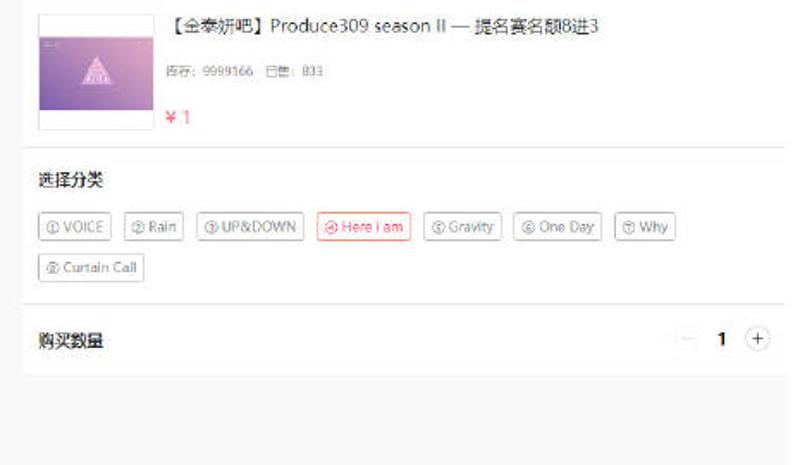This screenshot has width=800, height=465.
Task: Click the minus icon to decrease quantity
Action: [687, 339]
